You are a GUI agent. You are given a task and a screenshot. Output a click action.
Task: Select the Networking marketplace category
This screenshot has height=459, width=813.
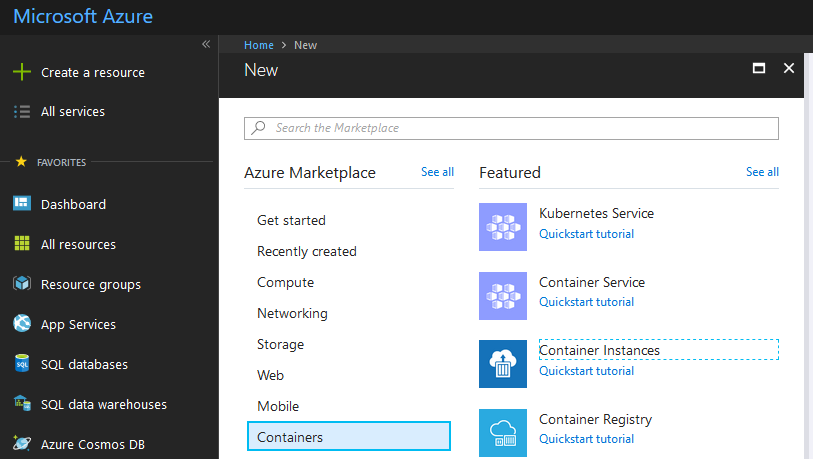(292, 313)
